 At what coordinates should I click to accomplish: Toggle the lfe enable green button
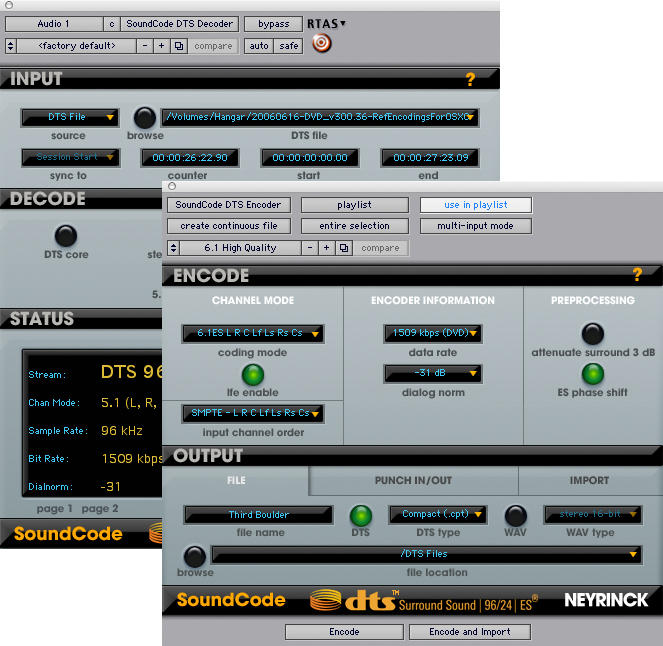pyautogui.click(x=253, y=375)
